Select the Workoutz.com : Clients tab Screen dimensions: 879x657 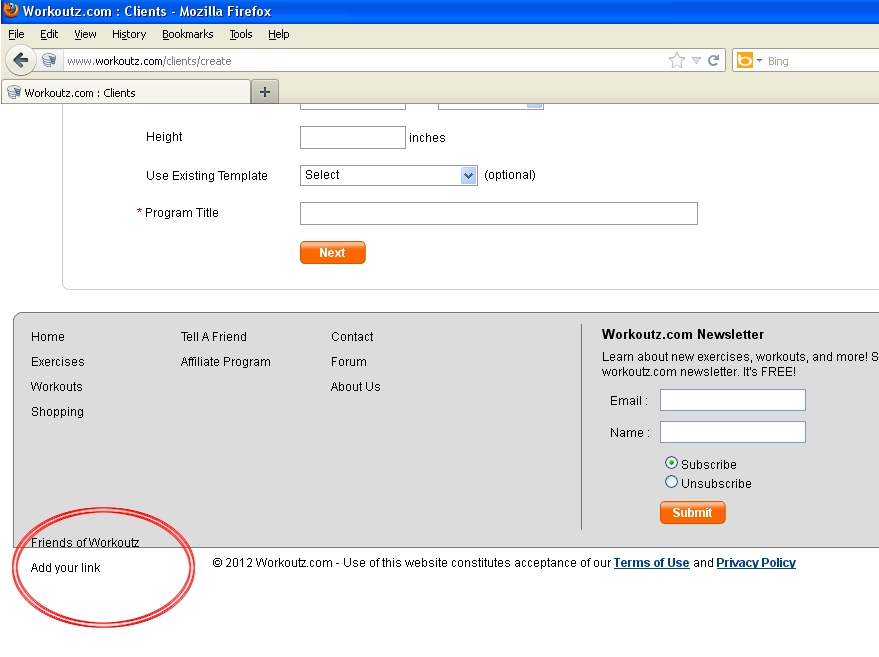click(x=126, y=92)
